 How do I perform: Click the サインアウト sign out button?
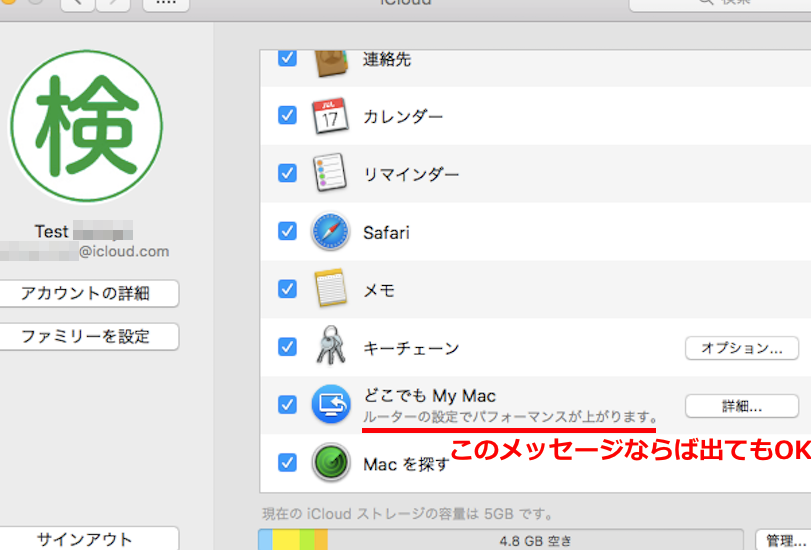(89, 539)
